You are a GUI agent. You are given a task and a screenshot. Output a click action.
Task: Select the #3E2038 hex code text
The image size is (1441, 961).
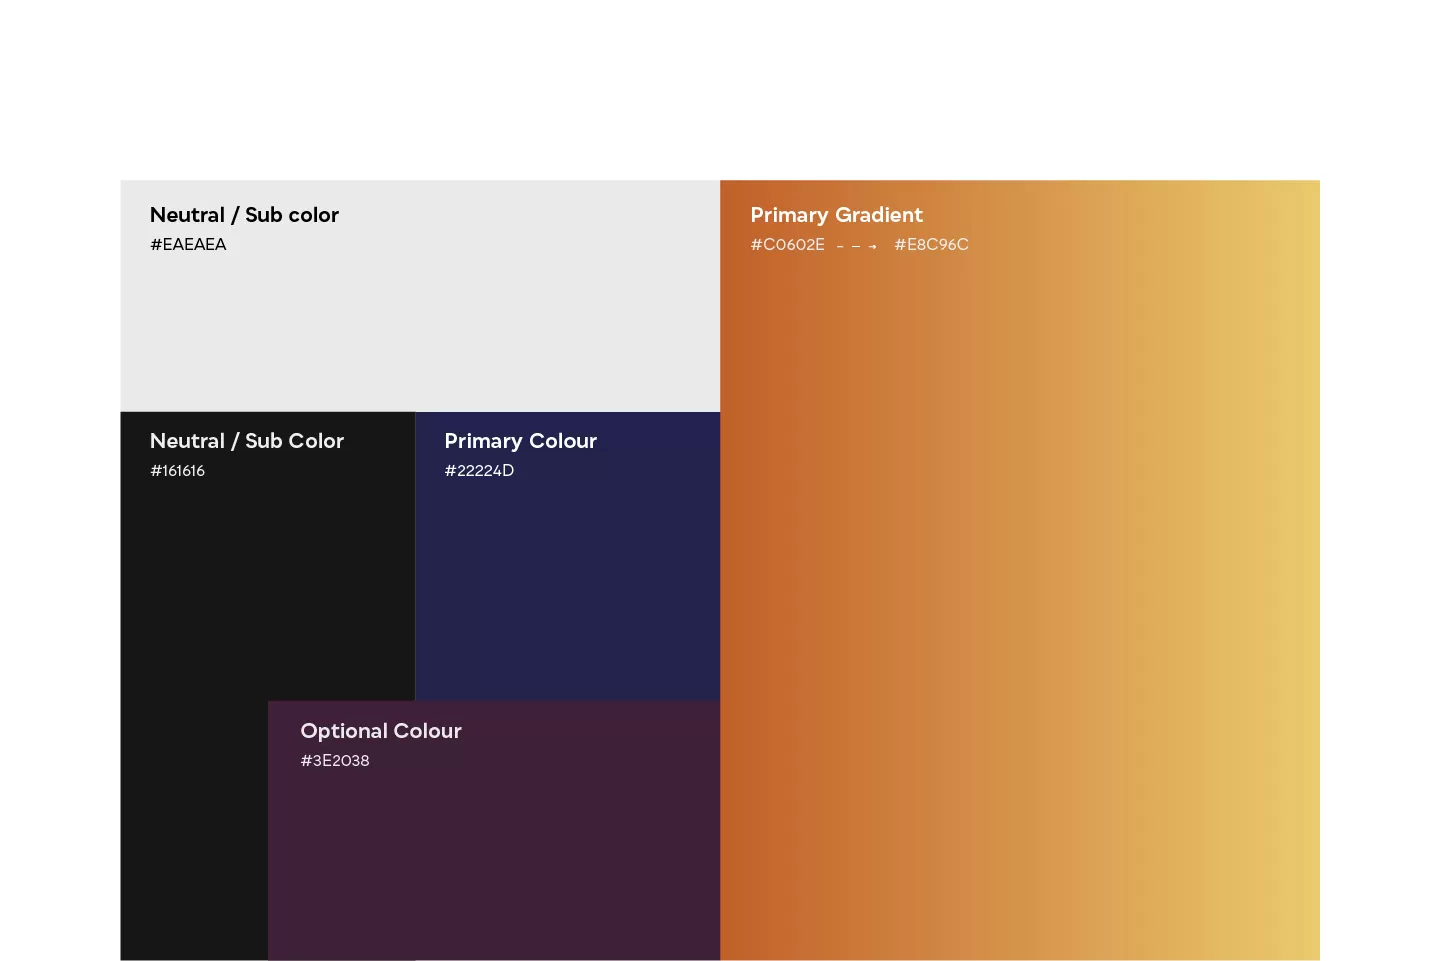click(x=335, y=761)
